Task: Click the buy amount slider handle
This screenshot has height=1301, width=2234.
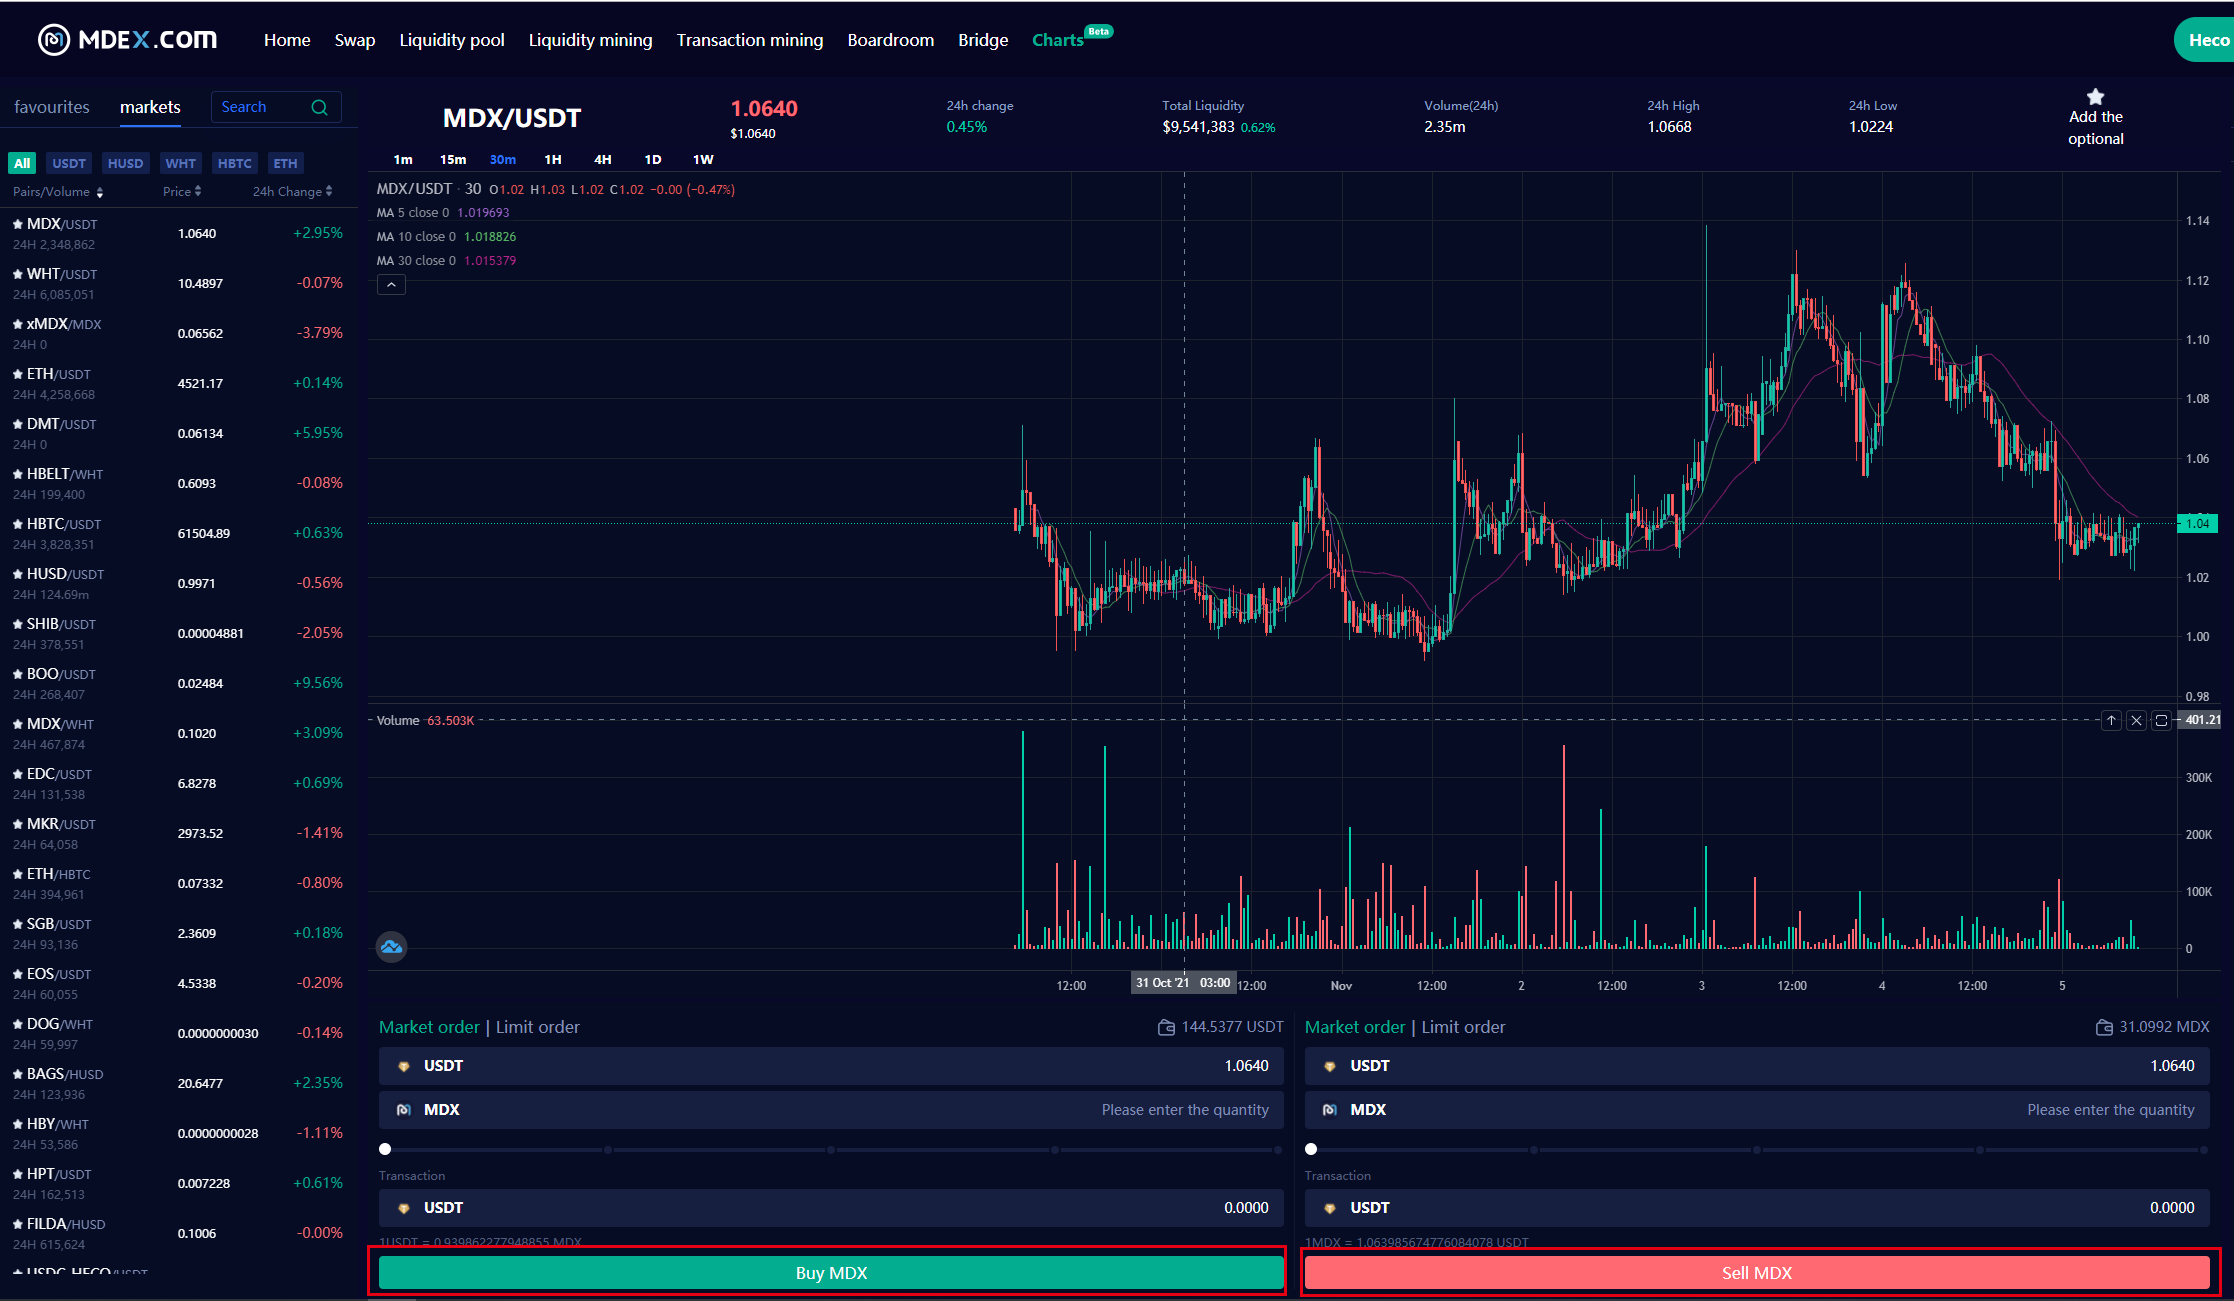Action: pos(385,1149)
